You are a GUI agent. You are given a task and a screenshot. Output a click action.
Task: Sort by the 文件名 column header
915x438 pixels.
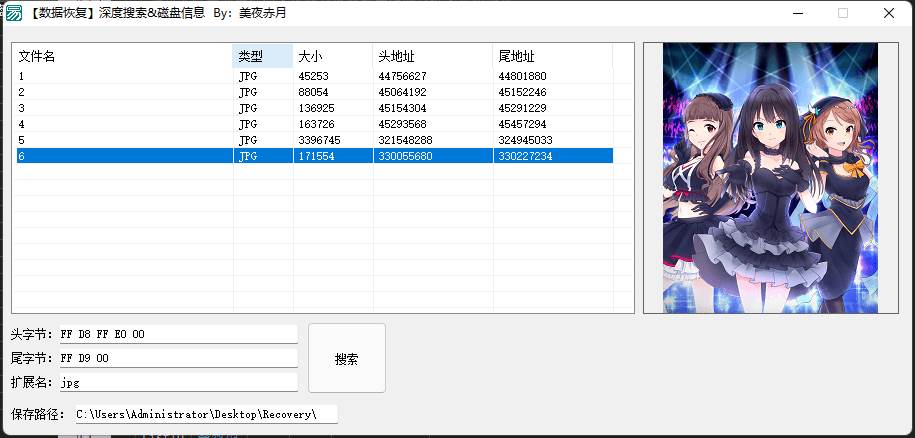[x=123, y=57]
